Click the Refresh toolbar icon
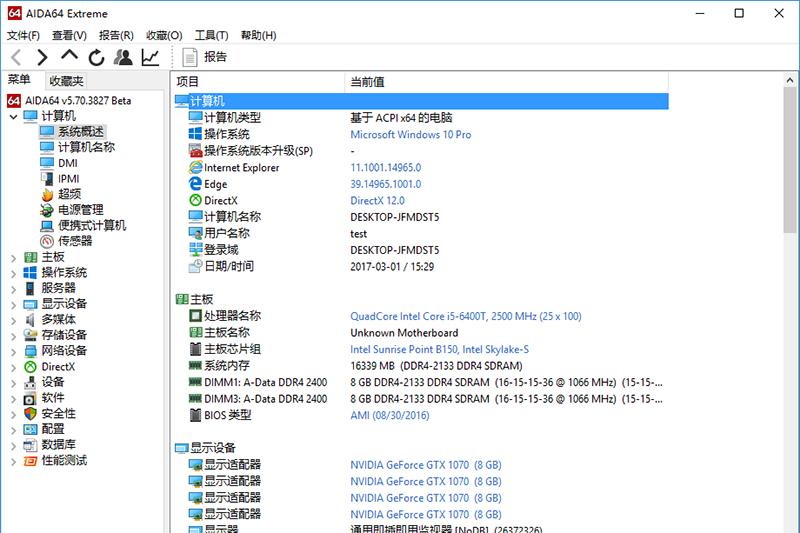The image size is (800, 533). 96,57
